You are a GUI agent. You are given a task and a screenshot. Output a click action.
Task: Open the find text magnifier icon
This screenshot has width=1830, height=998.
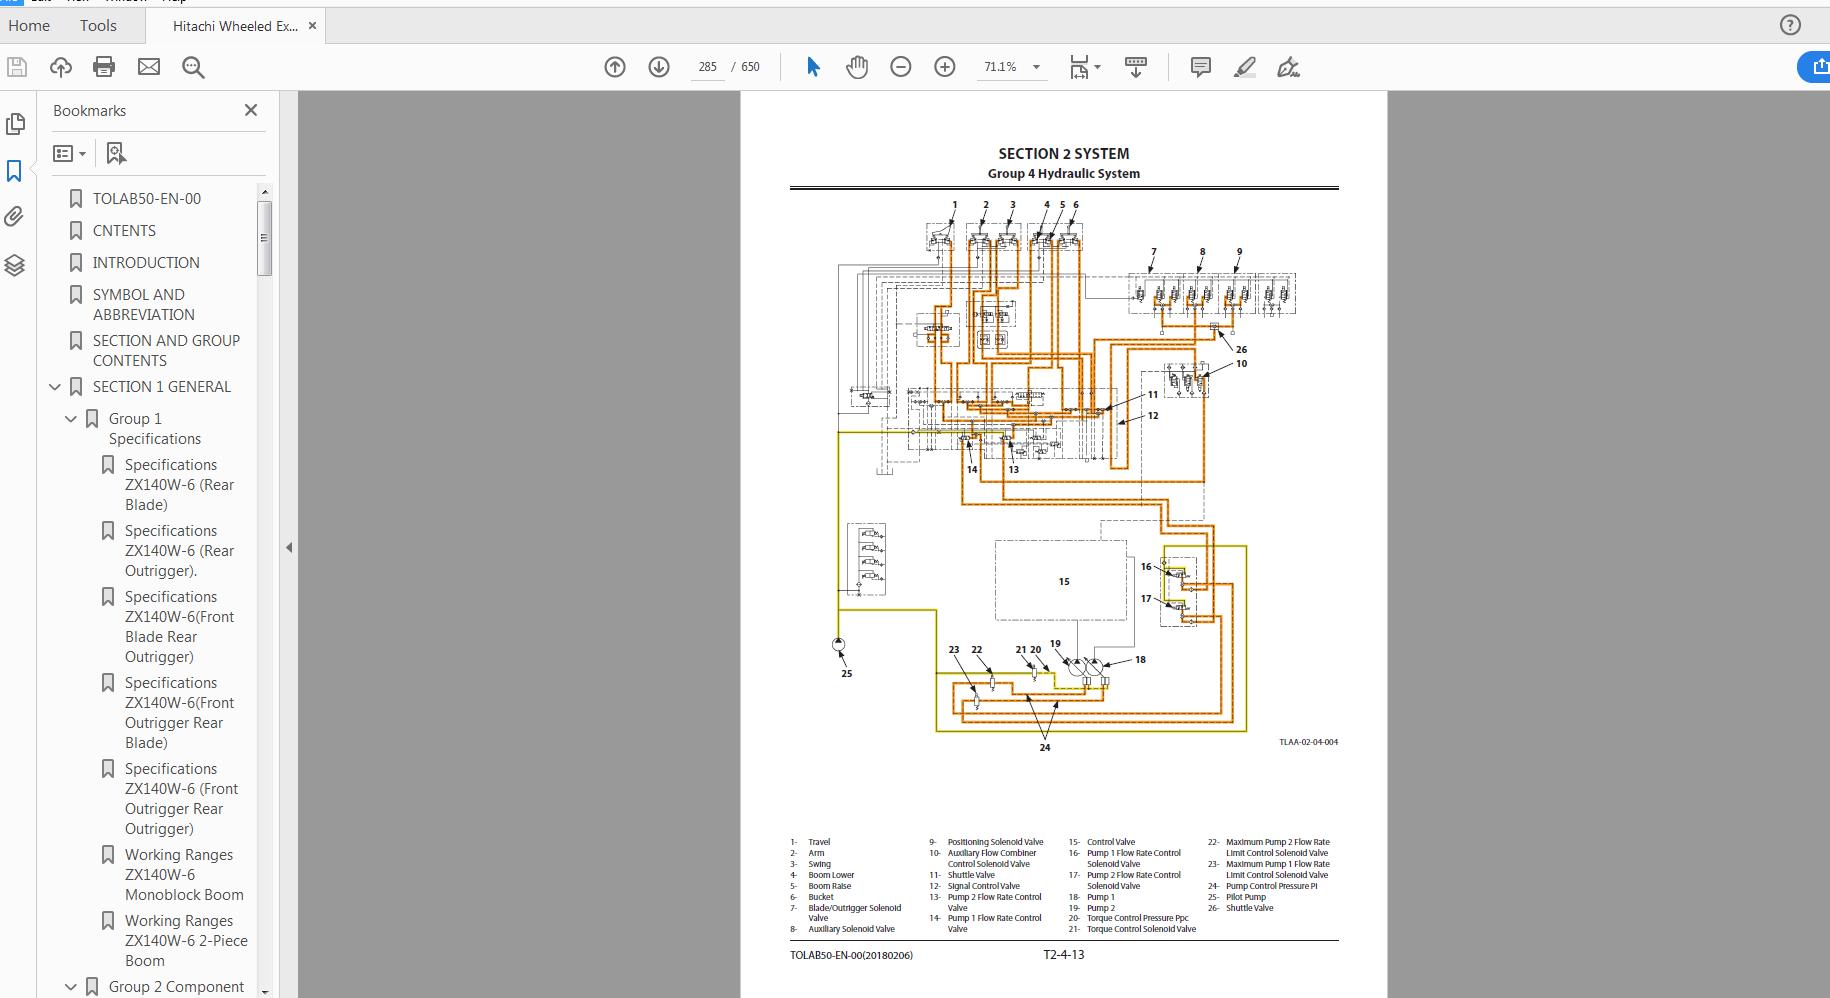click(x=193, y=67)
